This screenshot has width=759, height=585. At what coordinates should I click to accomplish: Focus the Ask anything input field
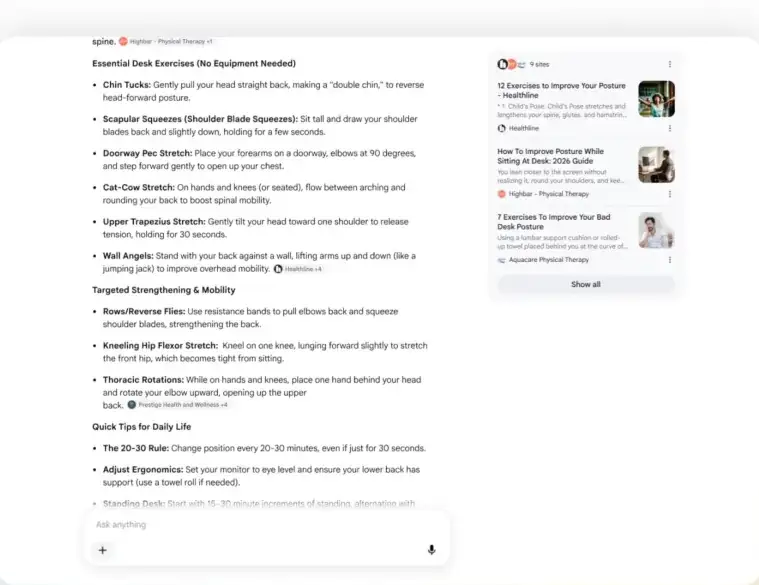pyautogui.click(x=266, y=525)
